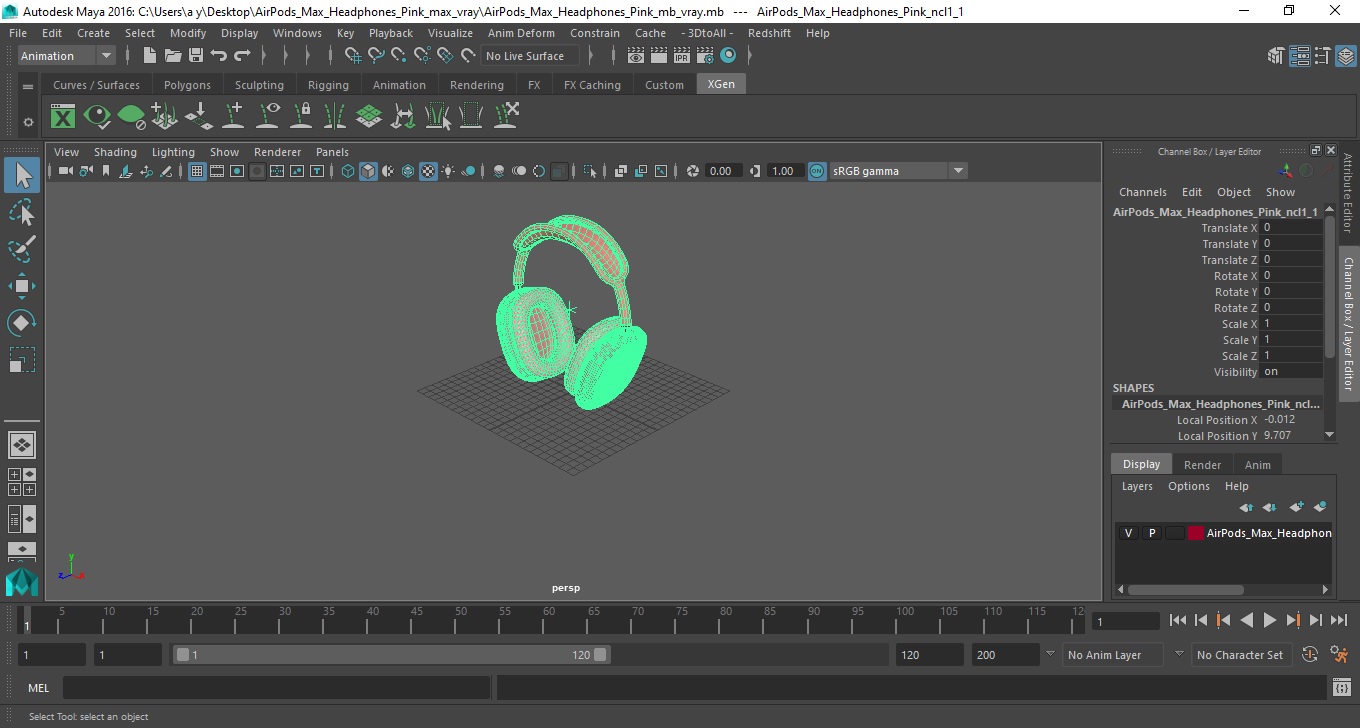The image size is (1360, 728).
Task: Select the Paint Selection tool
Action: point(22,249)
